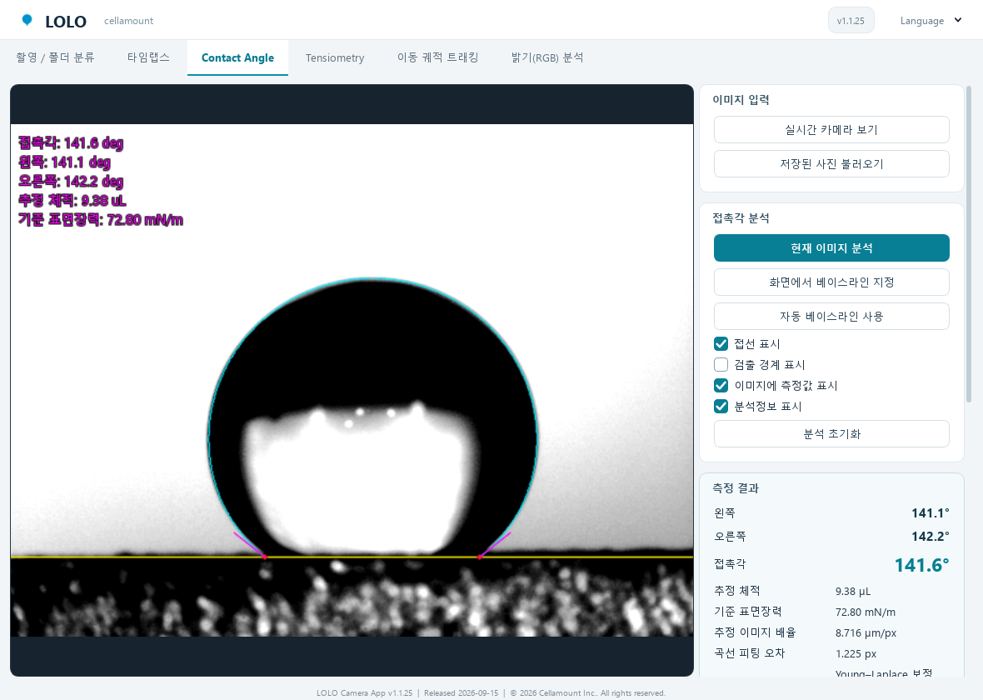This screenshot has width=983, height=700.
Task: Reset with 분석 초기화 button
Action: tap(831, 434)
